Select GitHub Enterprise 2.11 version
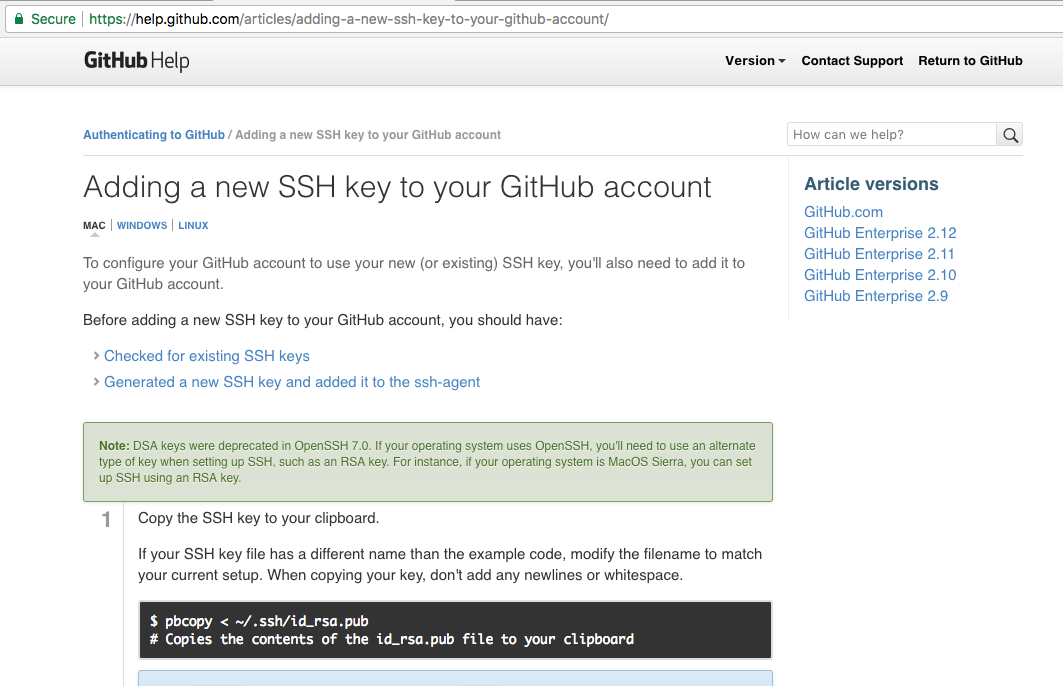Image resolution: width=1063 pixels, height=686 pixels. 879,254
